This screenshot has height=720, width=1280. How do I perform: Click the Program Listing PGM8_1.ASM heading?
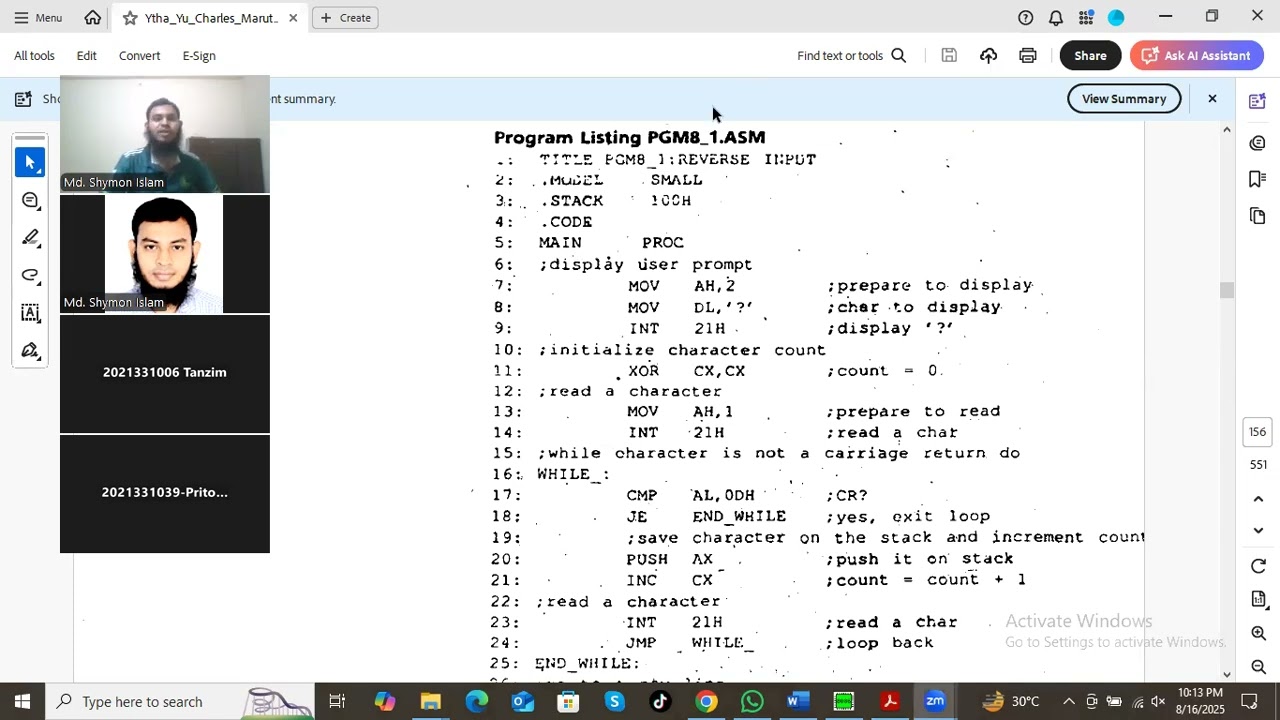tap(630, 137)
